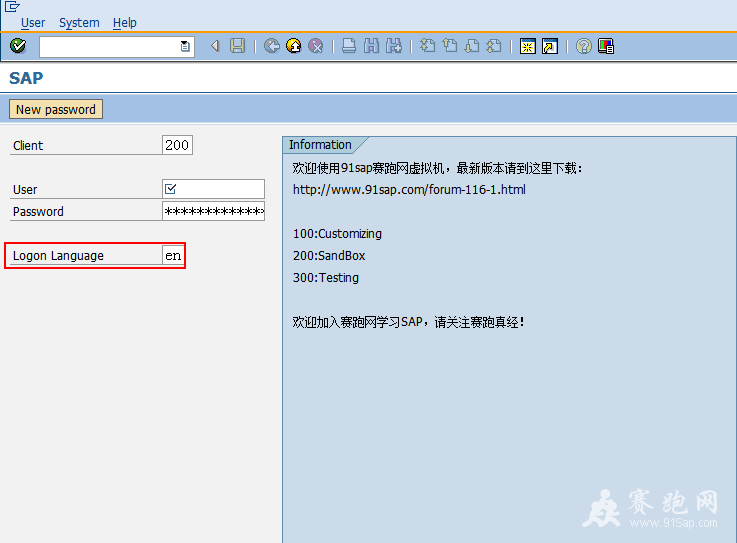Image resolution: width=737 pixels, height=543 pixels.
Task: Click the 91sap forum URL text
Action: pos(409,189)
